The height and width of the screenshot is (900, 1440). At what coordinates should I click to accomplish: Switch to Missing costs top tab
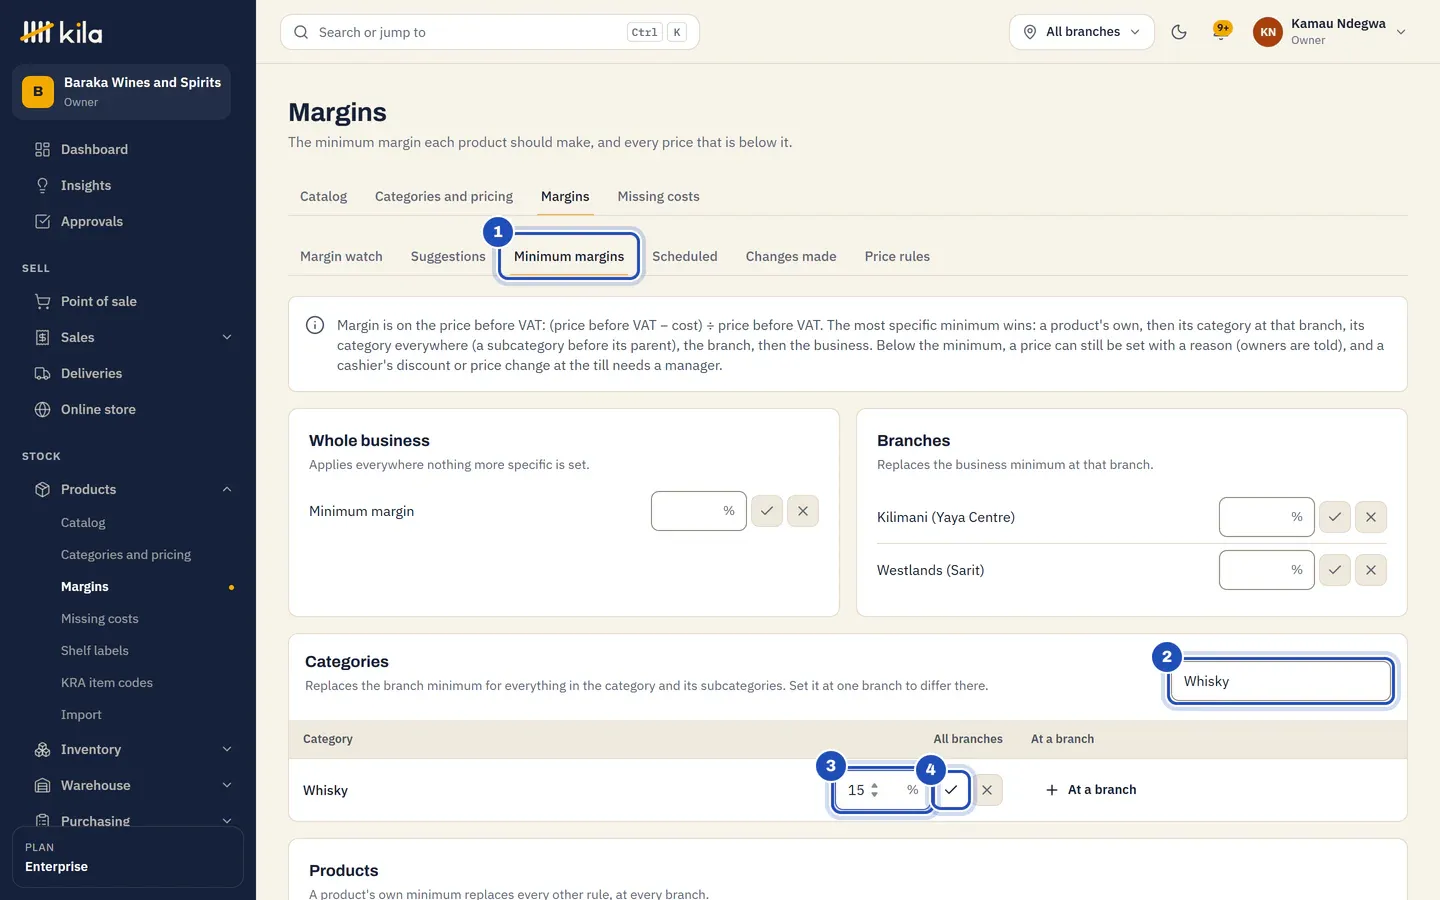[658, 196]
